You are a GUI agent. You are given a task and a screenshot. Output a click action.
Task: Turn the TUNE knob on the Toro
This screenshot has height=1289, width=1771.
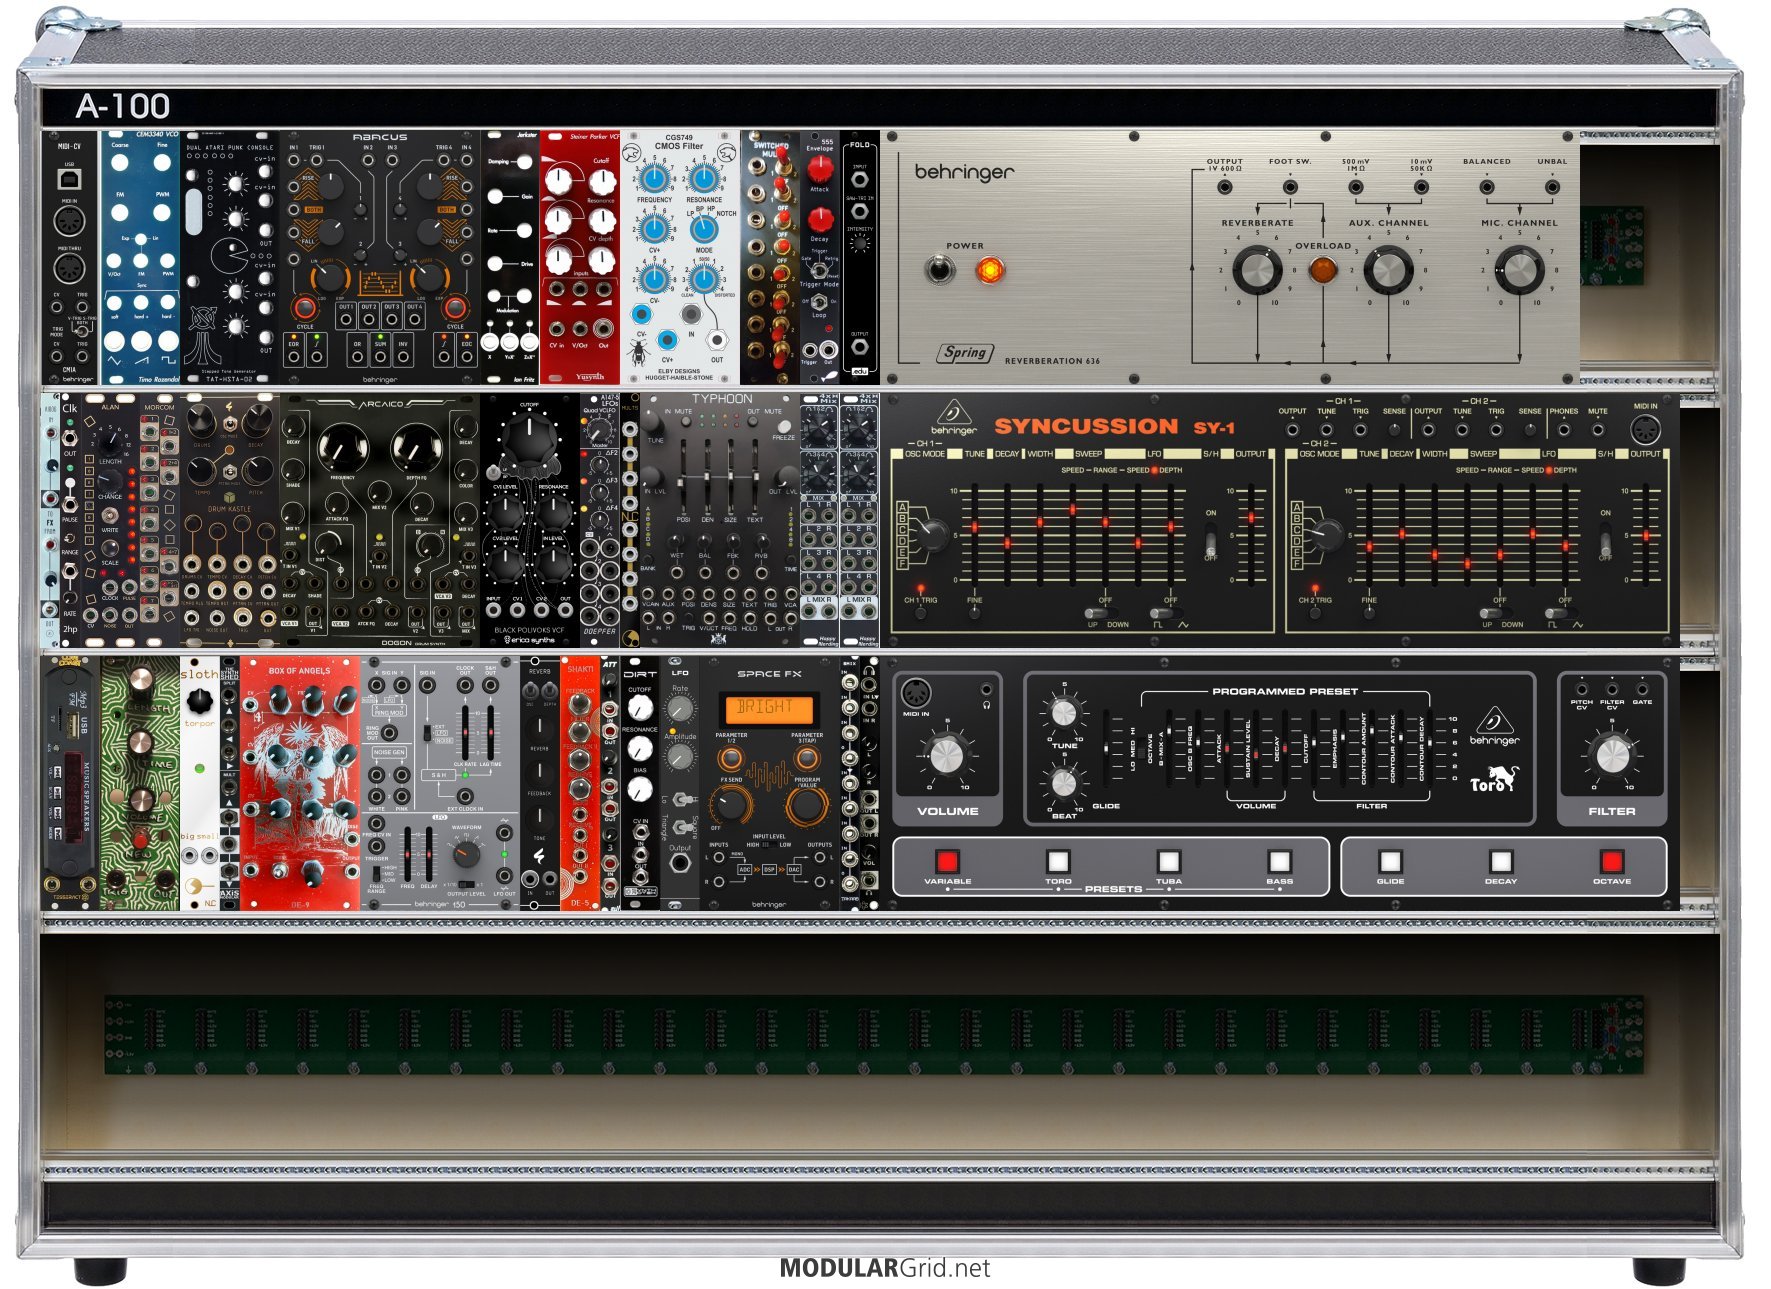1064,713
